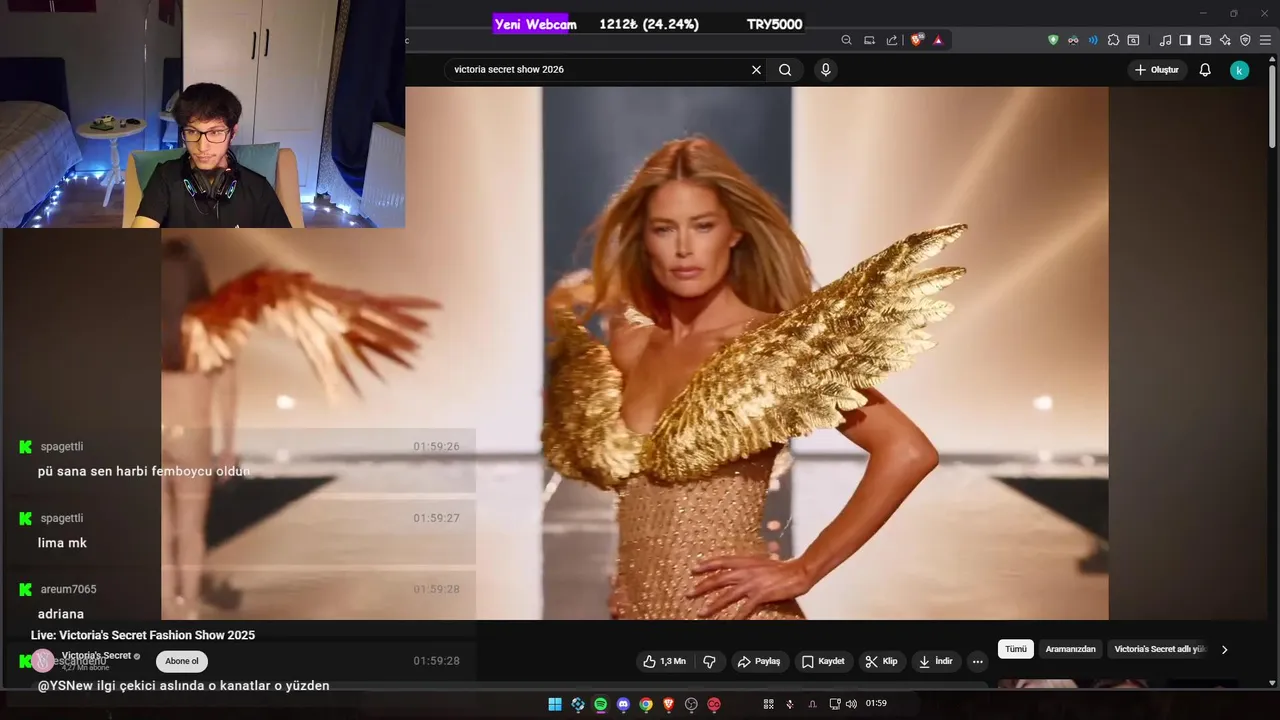Select the Tümü filter chip
1280x720 pixels.
[x=1016, y=649]
